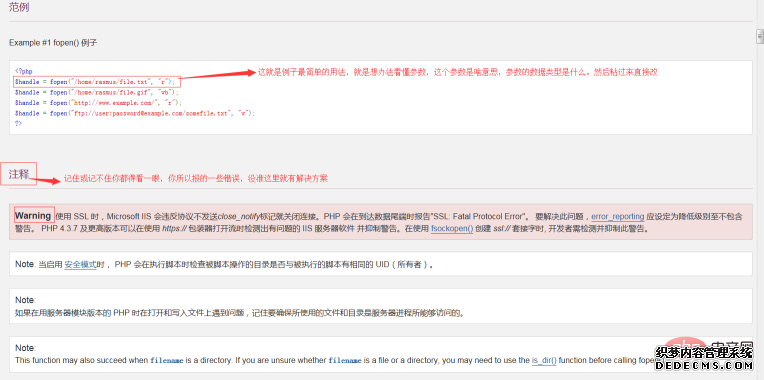Click the 范例 section heading
Screen dimensions: 764x380
pos(19,7)
